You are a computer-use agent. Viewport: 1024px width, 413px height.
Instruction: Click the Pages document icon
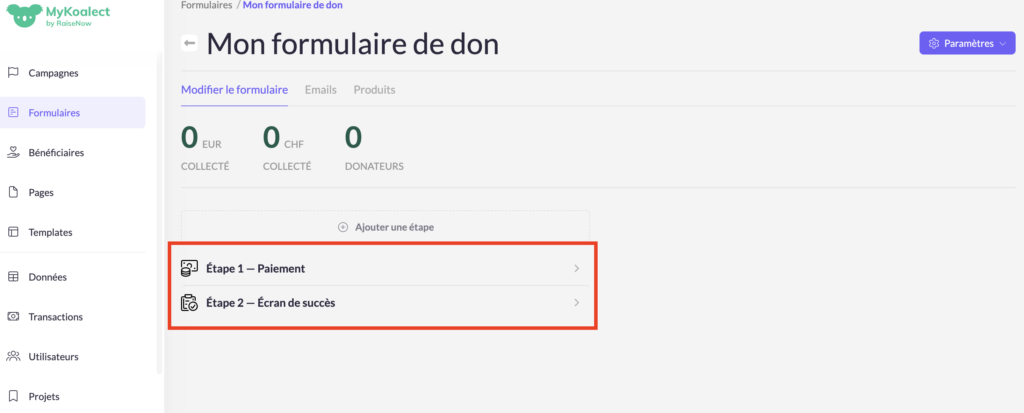13,193
